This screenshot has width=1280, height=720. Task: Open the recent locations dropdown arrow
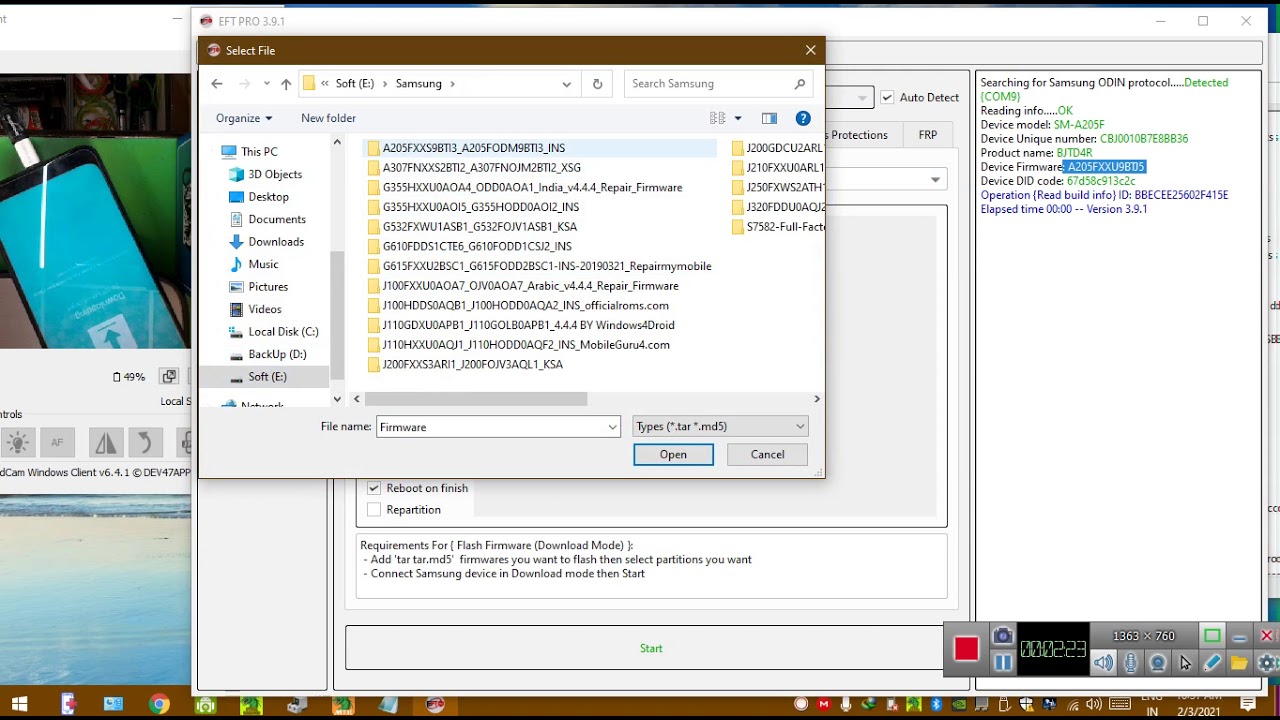click(266, 84)
